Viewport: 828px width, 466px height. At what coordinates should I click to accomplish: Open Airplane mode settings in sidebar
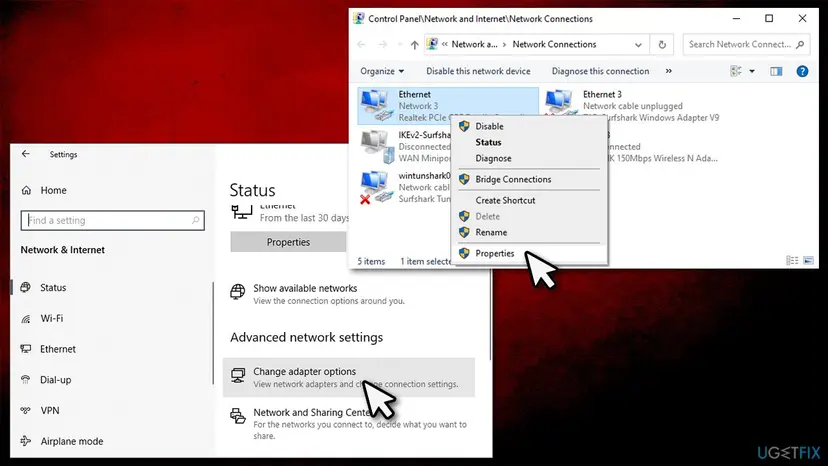(71, 441)
